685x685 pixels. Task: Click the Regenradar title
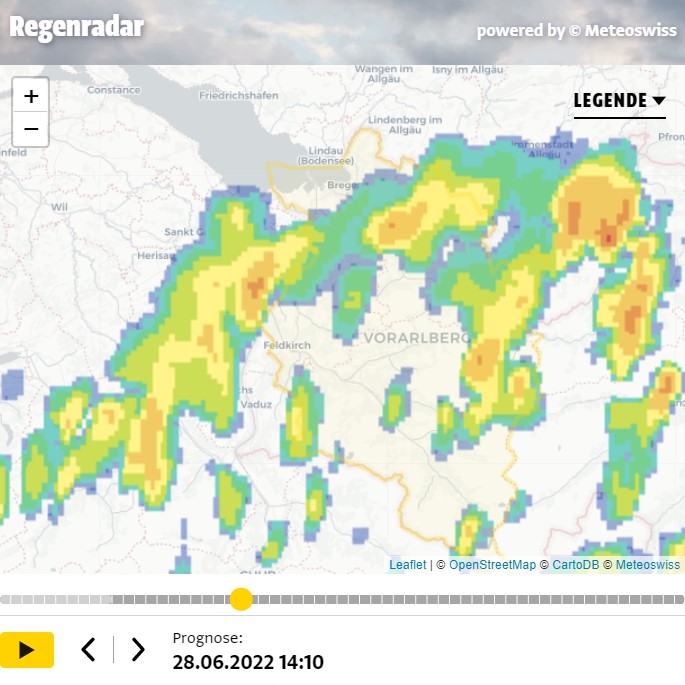(x=76, y=27)
